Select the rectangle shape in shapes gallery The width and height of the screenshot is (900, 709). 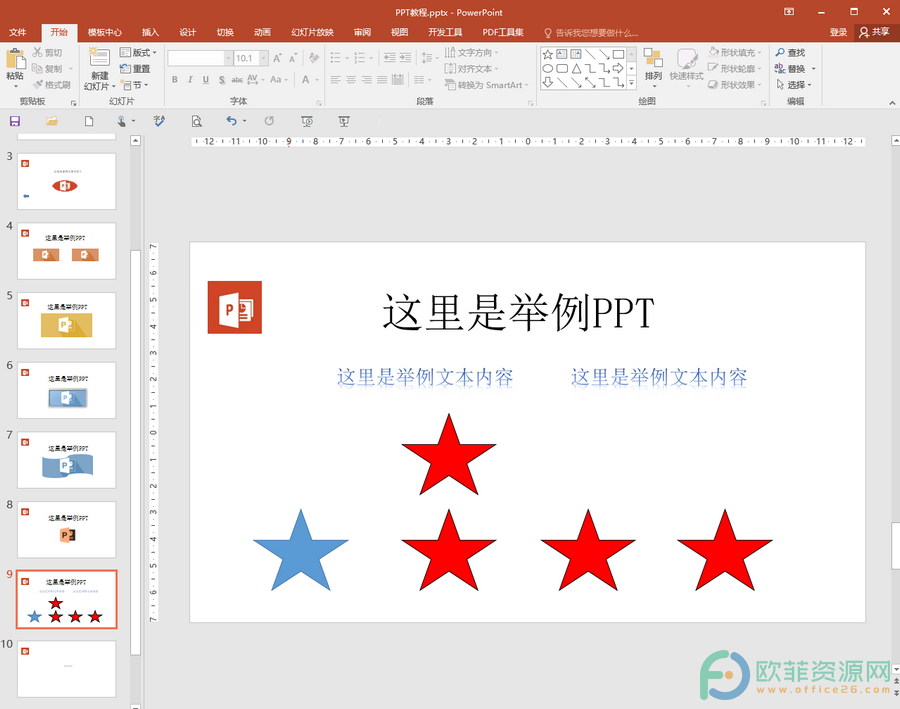(618, 55)
